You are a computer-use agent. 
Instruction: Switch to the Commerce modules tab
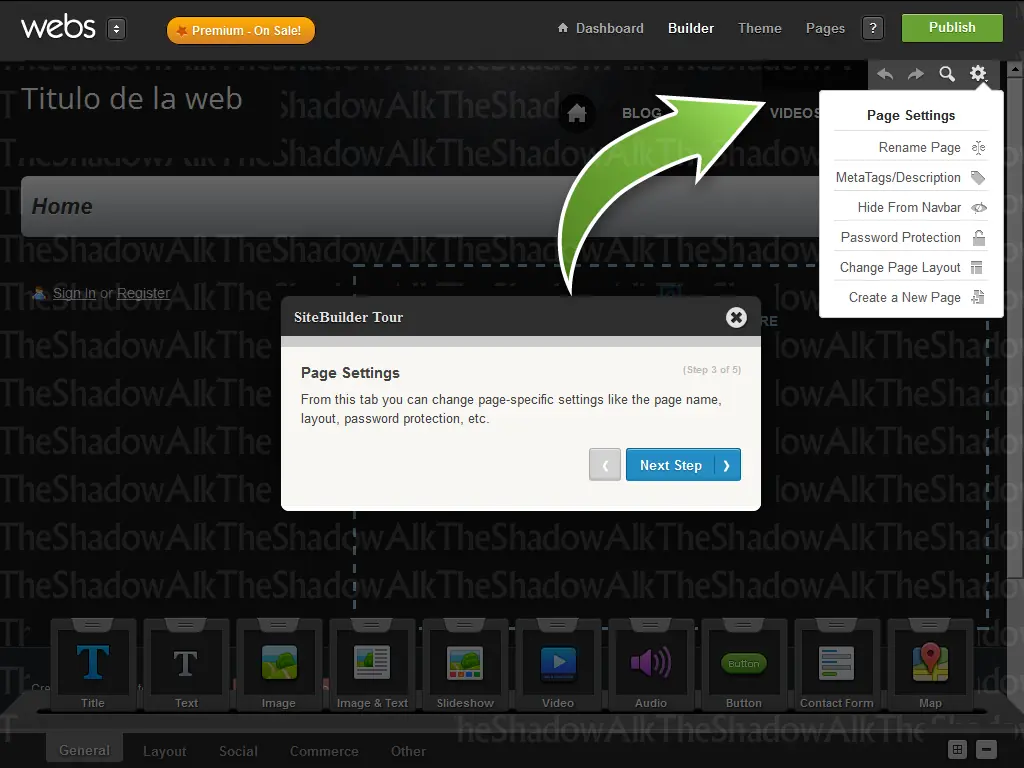pyautogui.click(x=324, y=751)
